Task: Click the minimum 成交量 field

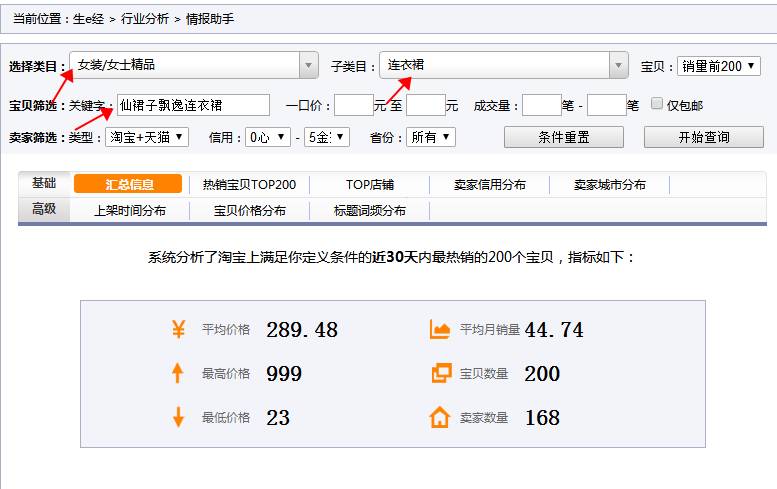Action: click(542, 105)
